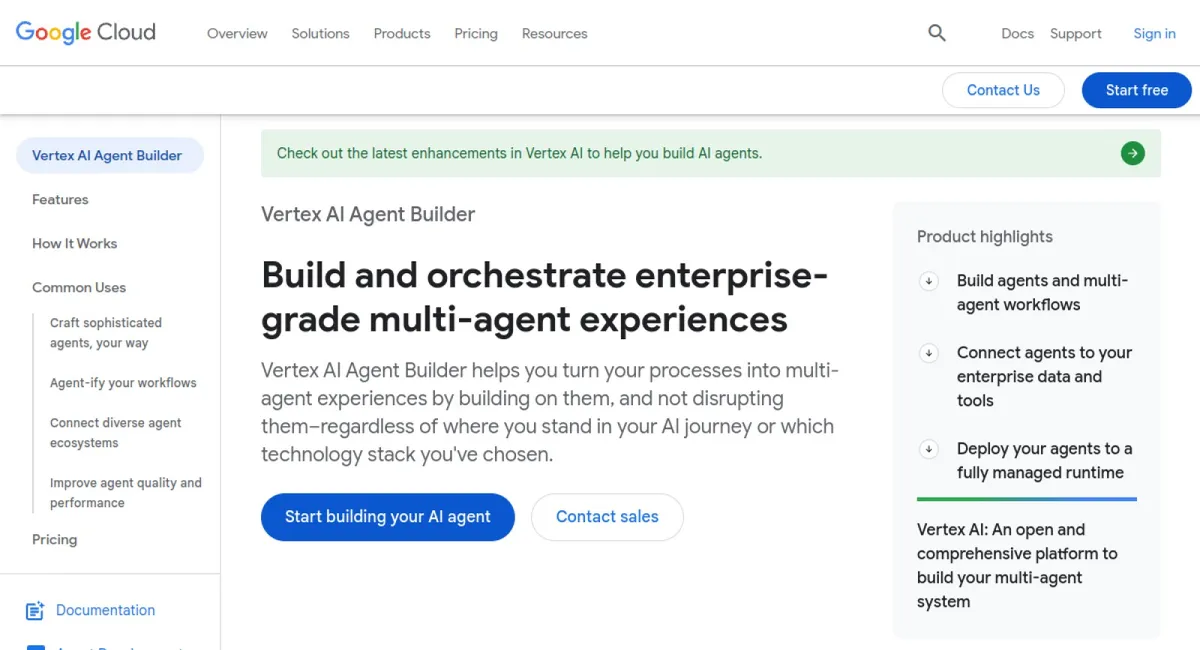This screenshot has height=650, width=1200.
Task: Go to "Craft sophisticated agents, your way"
Action: tap(106, 333)
